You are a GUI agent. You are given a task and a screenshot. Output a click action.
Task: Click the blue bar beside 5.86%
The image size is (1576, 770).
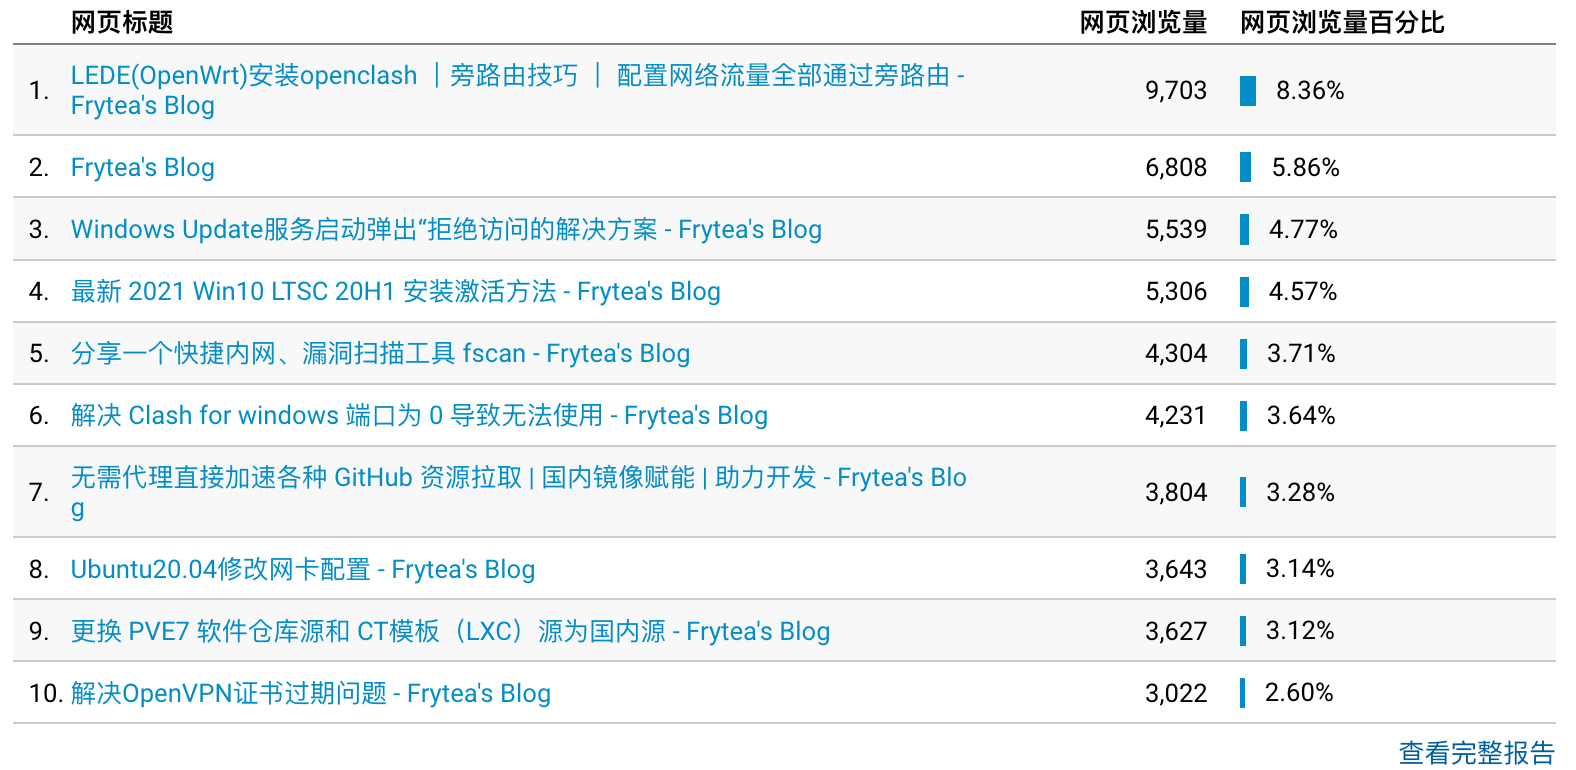1245,167
